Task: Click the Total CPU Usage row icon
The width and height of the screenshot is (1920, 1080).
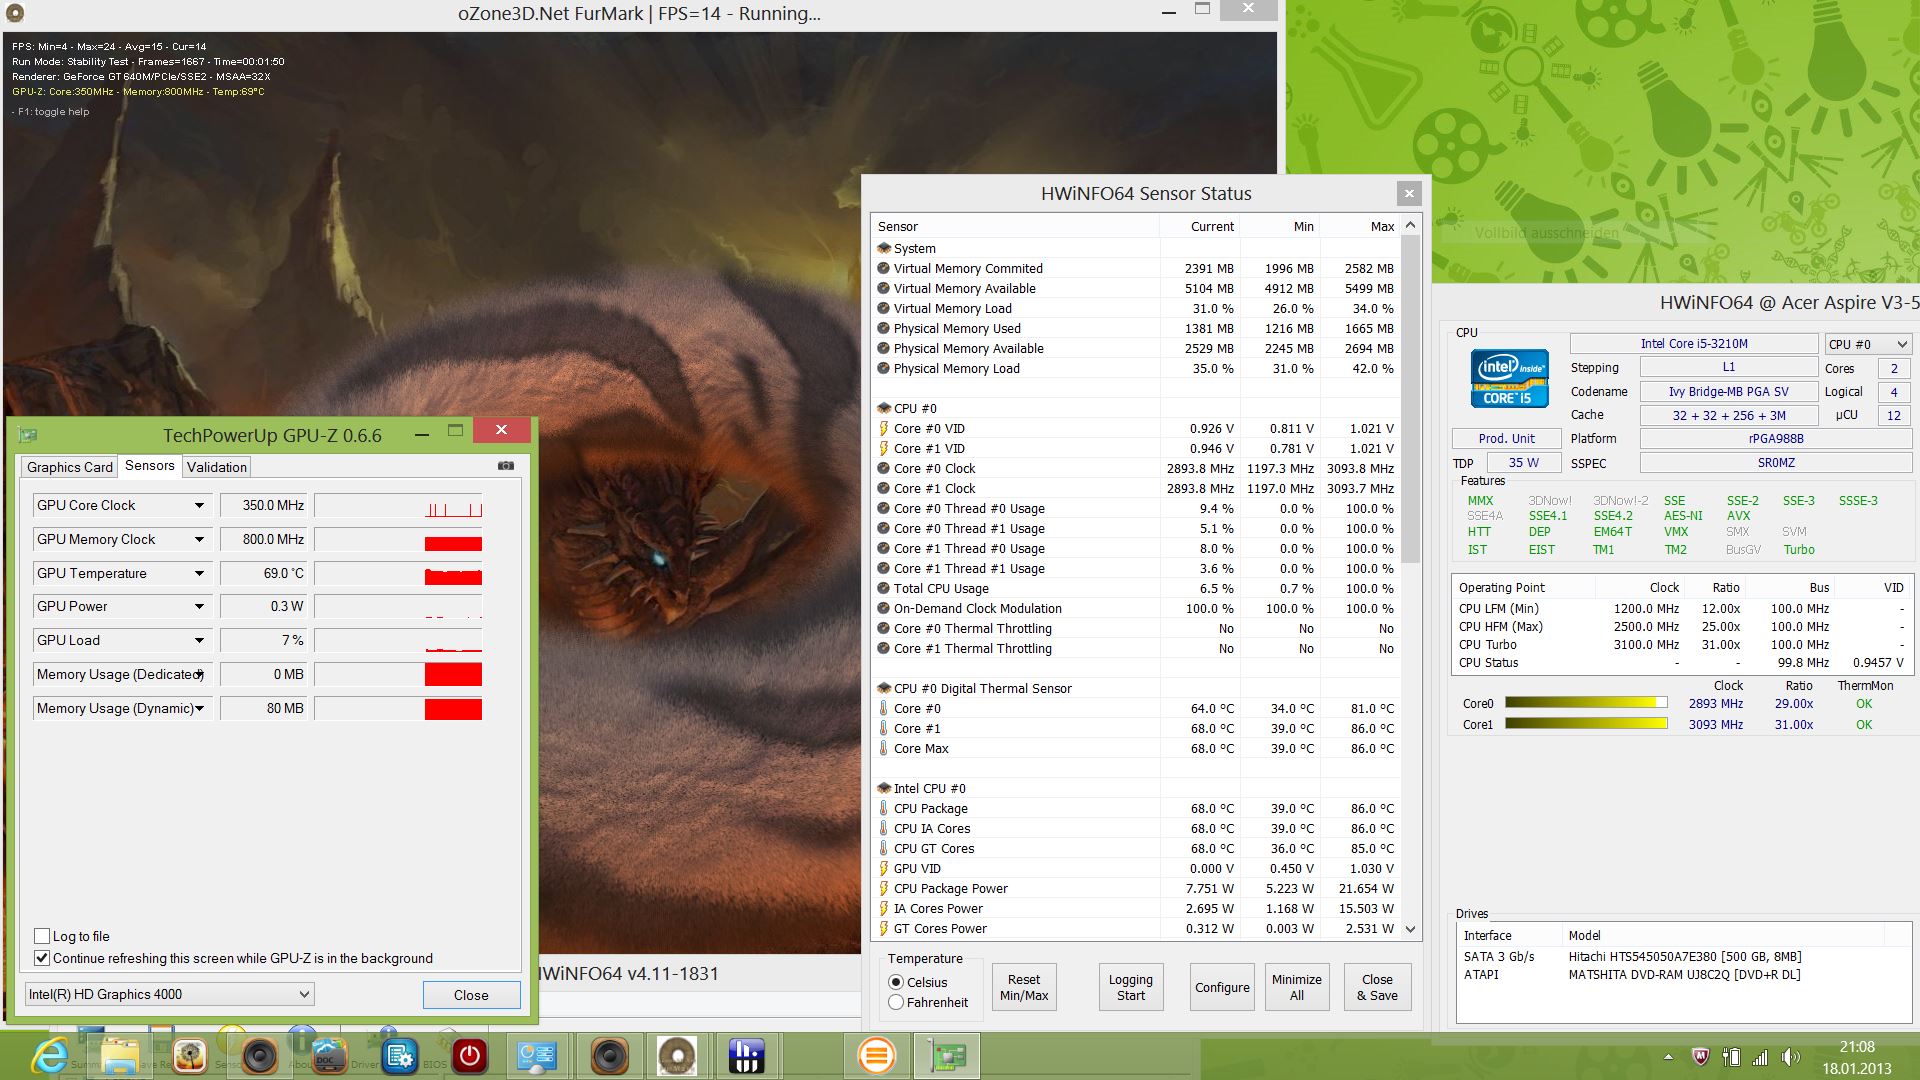Action: pos(883,588)
